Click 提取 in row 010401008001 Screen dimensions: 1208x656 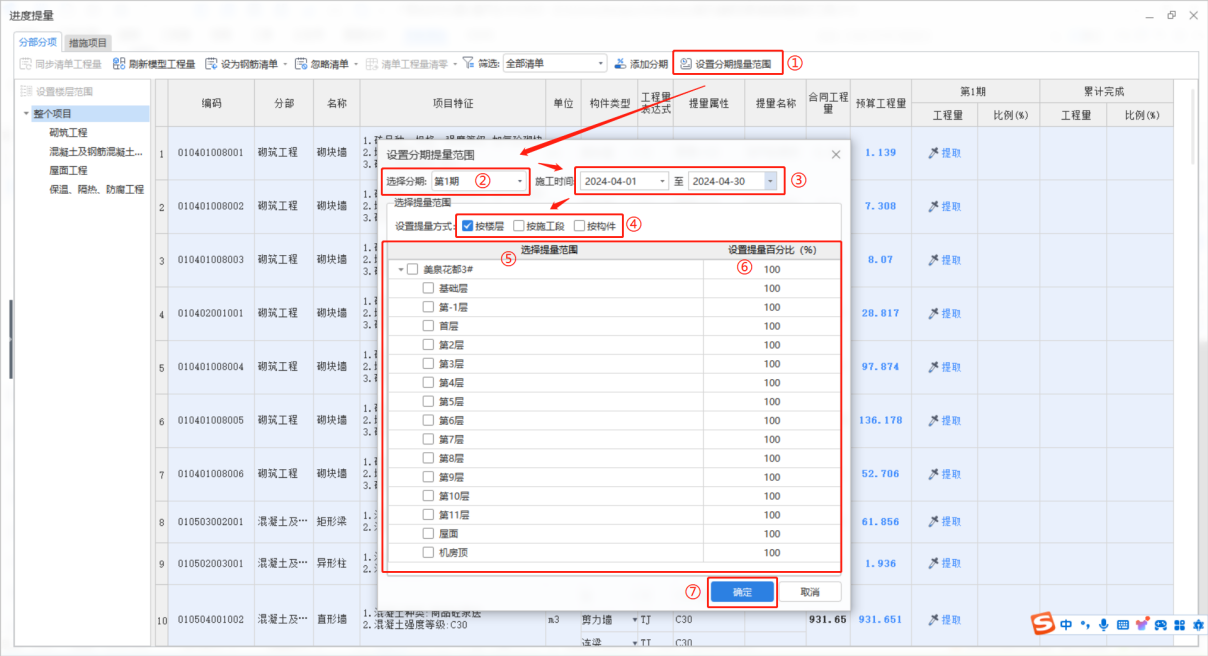tap(944, 153)
